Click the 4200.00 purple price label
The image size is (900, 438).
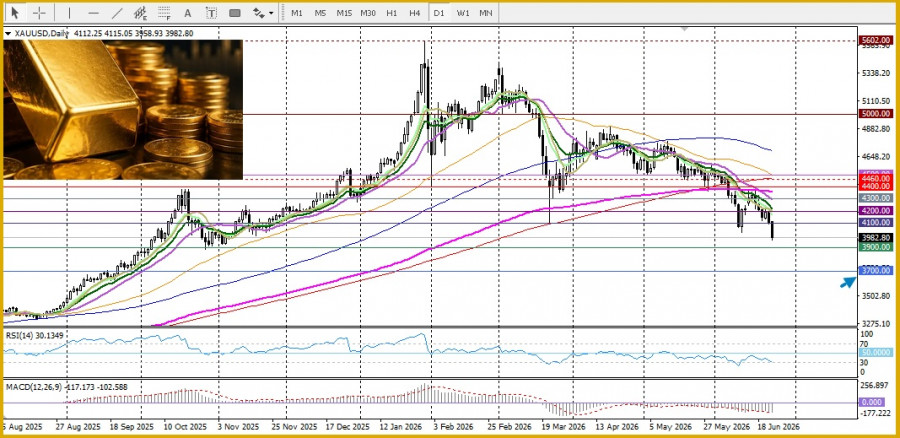(875, 211)
